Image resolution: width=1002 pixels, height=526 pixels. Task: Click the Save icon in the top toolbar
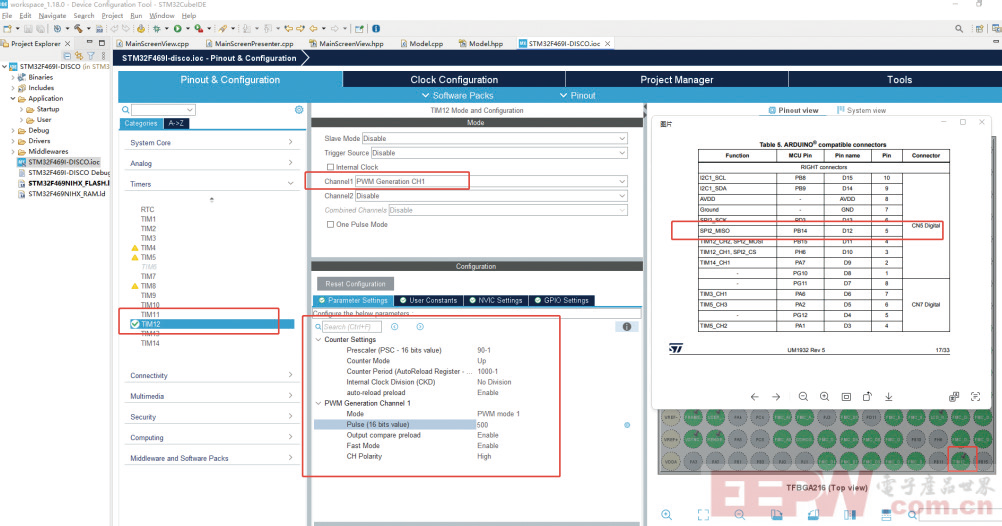[29, 29]
